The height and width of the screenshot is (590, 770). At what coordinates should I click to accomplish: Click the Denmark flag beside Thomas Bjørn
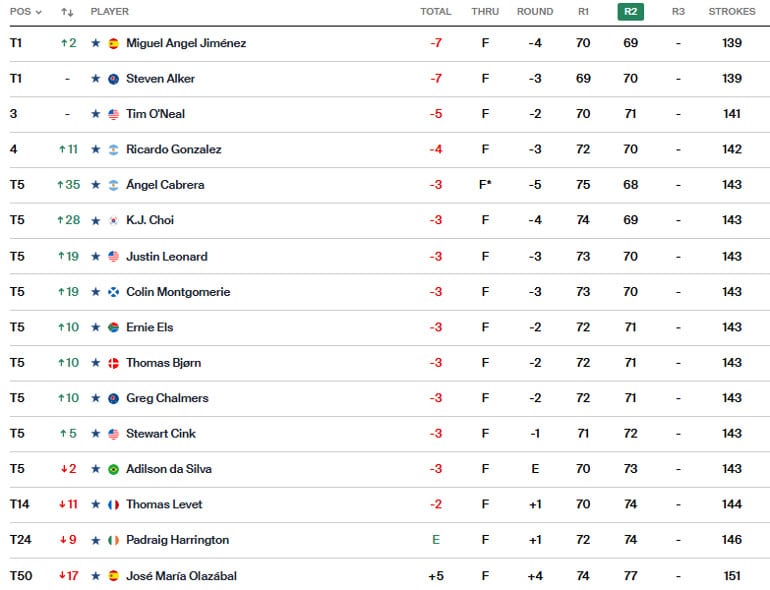coord(113,363)
